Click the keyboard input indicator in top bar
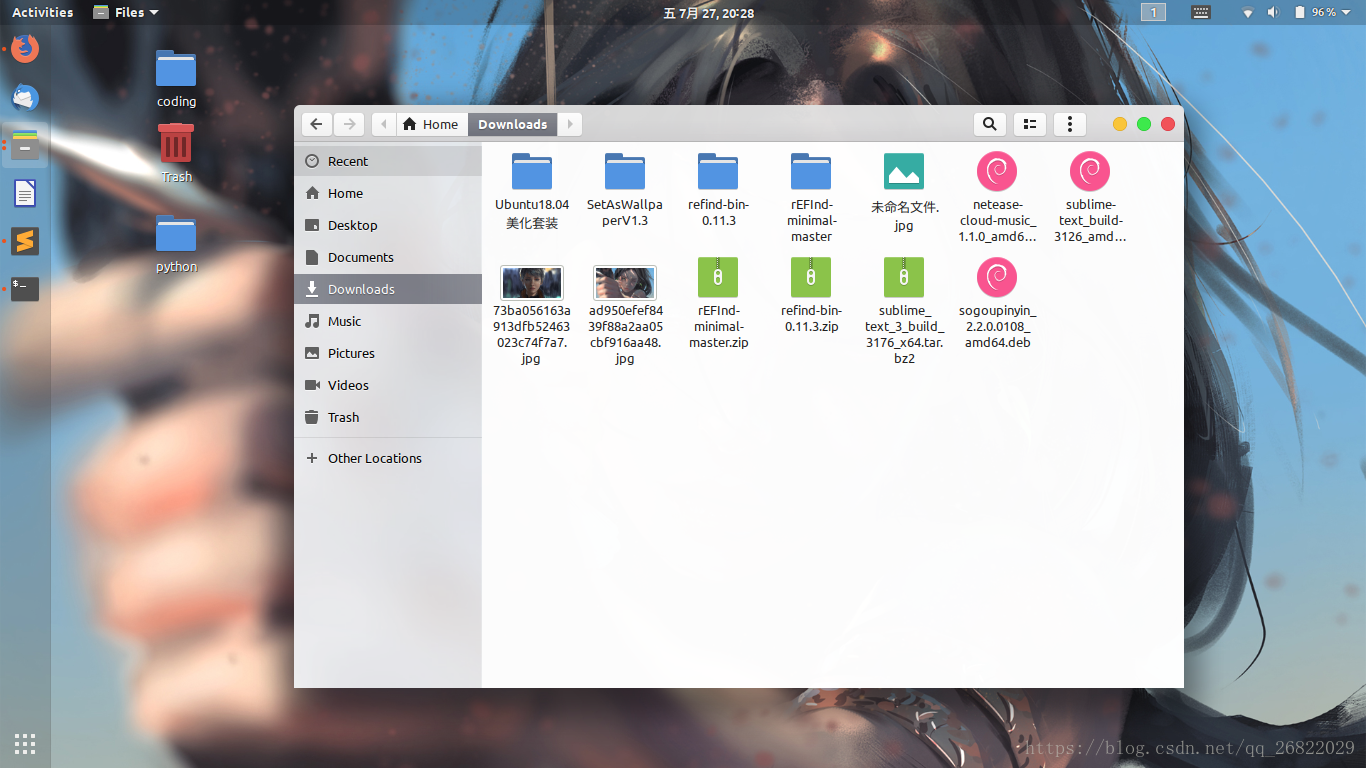 pos(1201,12)
